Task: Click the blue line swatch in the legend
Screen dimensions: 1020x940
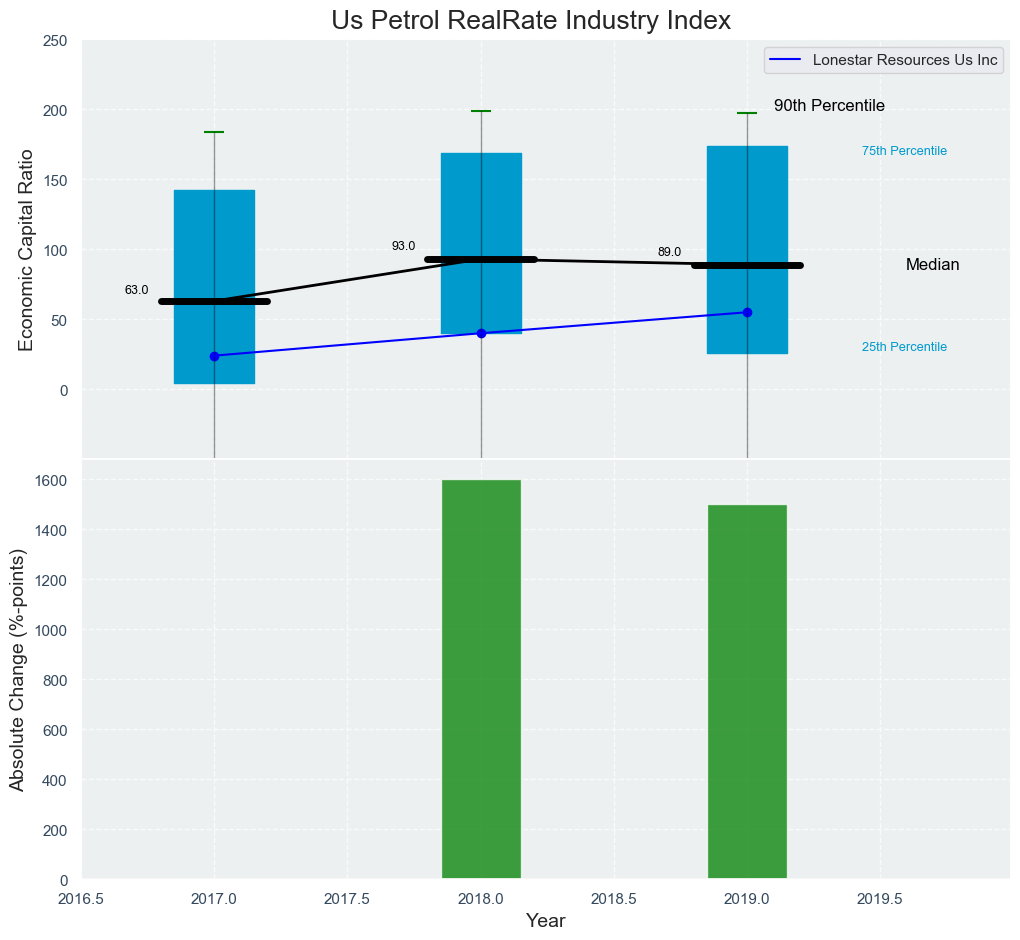Action: tap(787, 60)
